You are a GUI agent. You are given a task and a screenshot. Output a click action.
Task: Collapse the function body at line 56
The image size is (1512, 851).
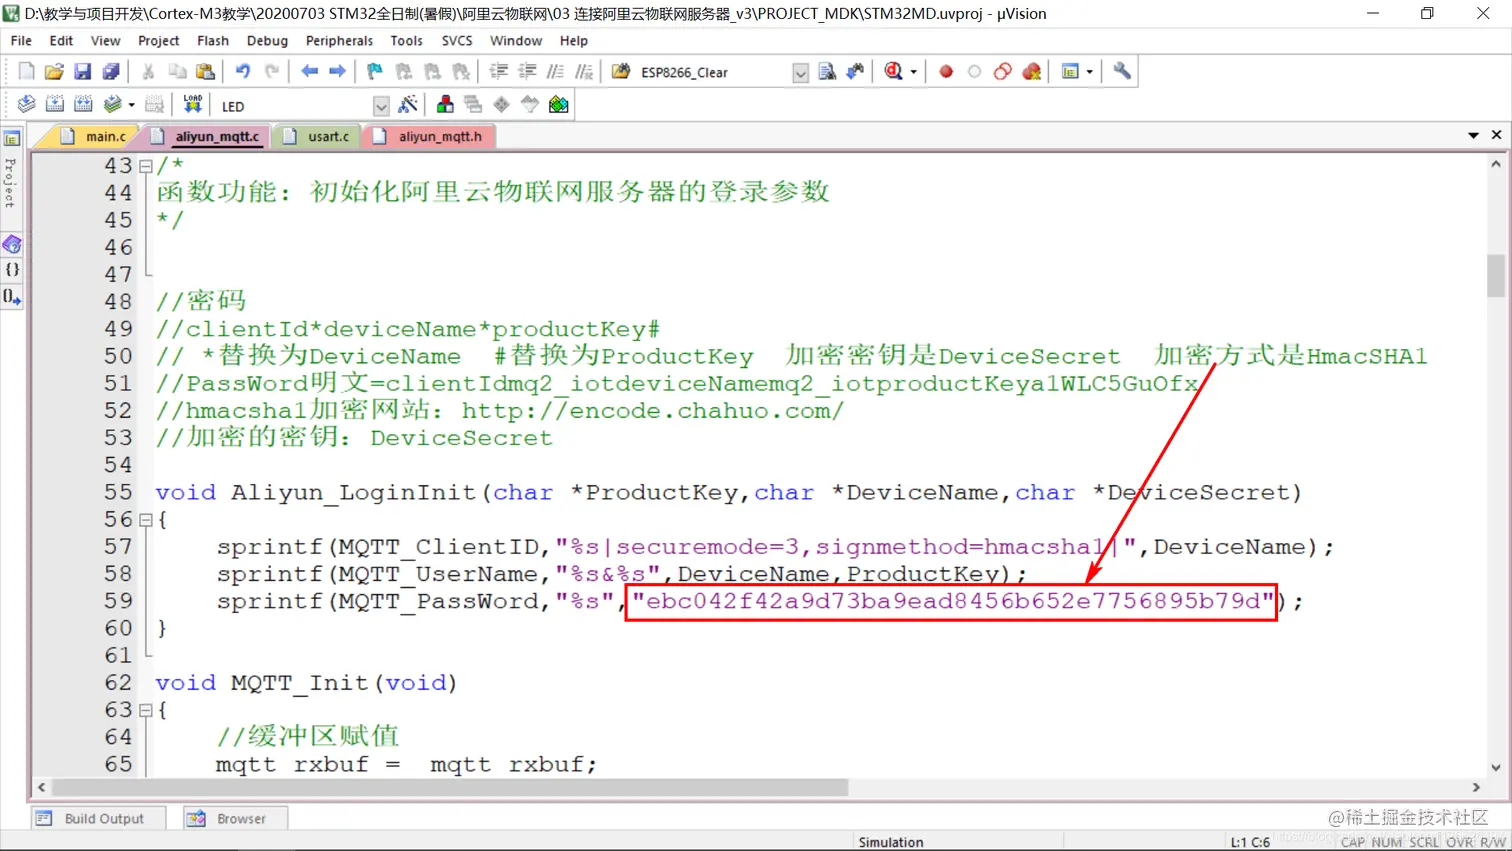pyautogui.click(x=146, y=520)
